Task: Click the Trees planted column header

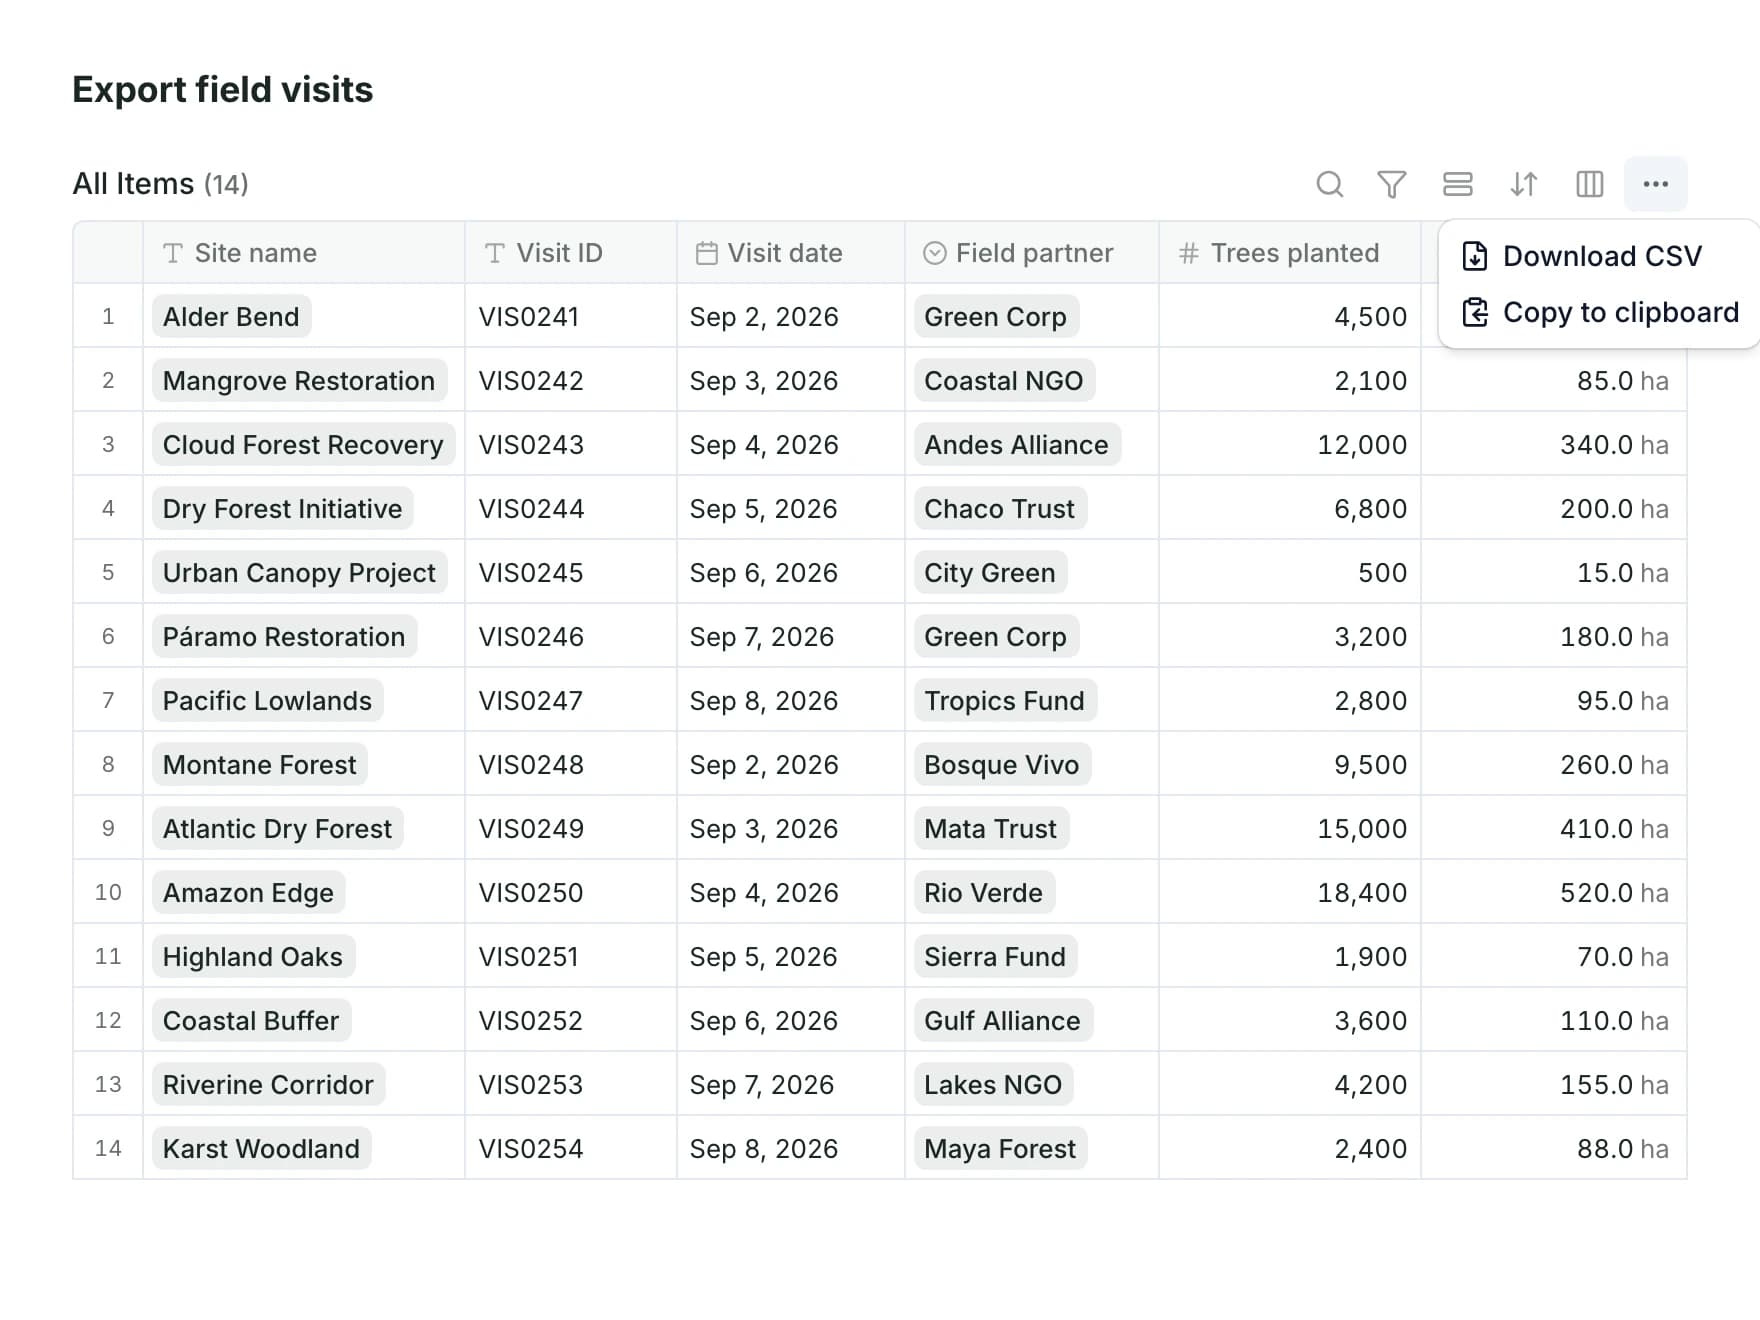Action: [x=1290, y=253]
